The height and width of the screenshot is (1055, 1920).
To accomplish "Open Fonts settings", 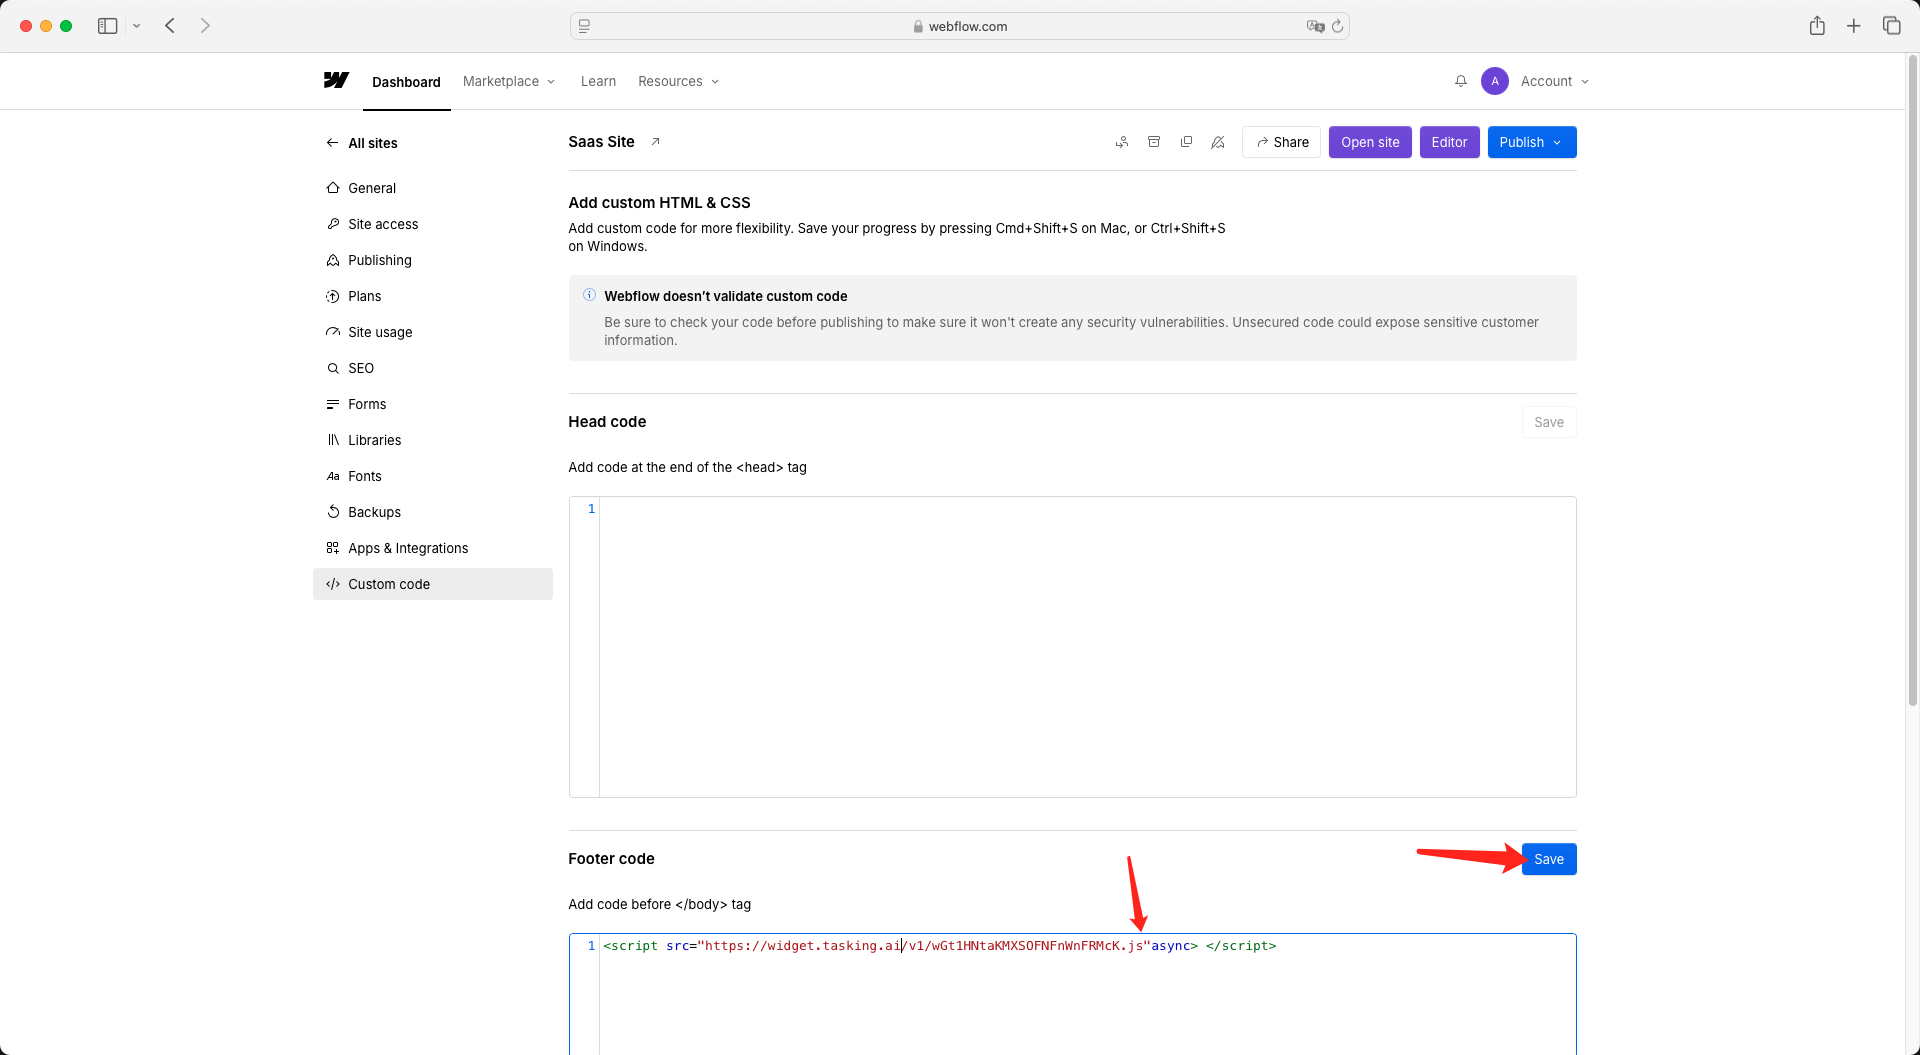I will click(432, 476).
